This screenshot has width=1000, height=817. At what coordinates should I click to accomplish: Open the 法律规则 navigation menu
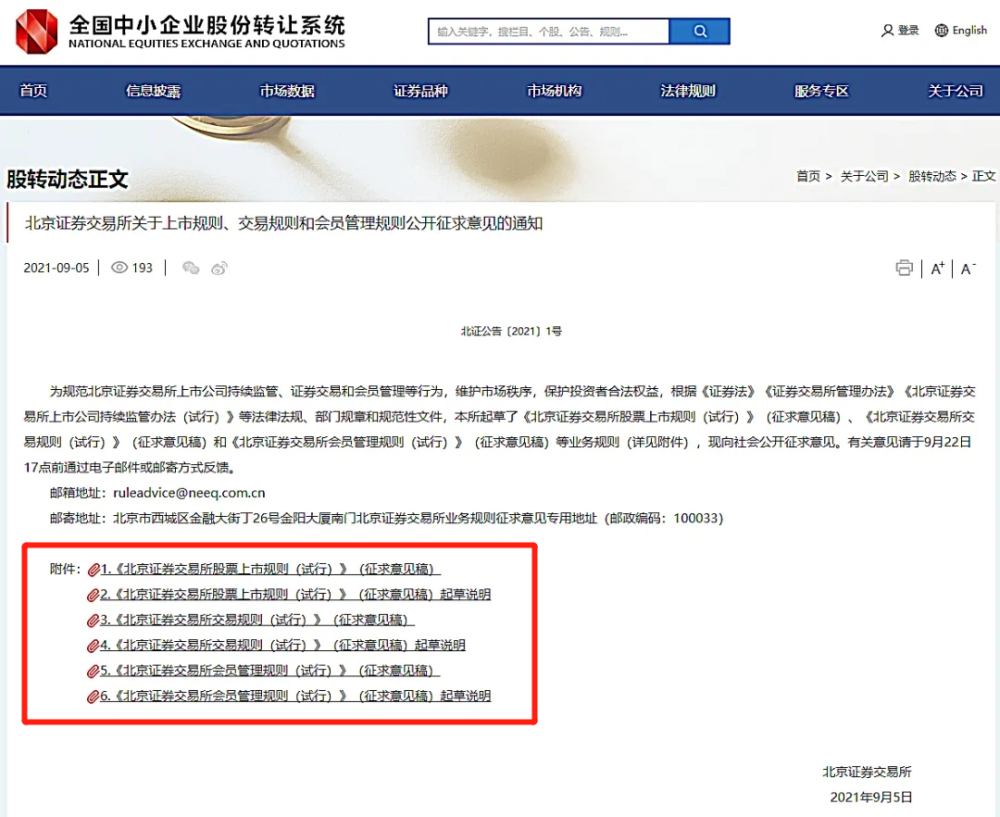click(688, 91)
